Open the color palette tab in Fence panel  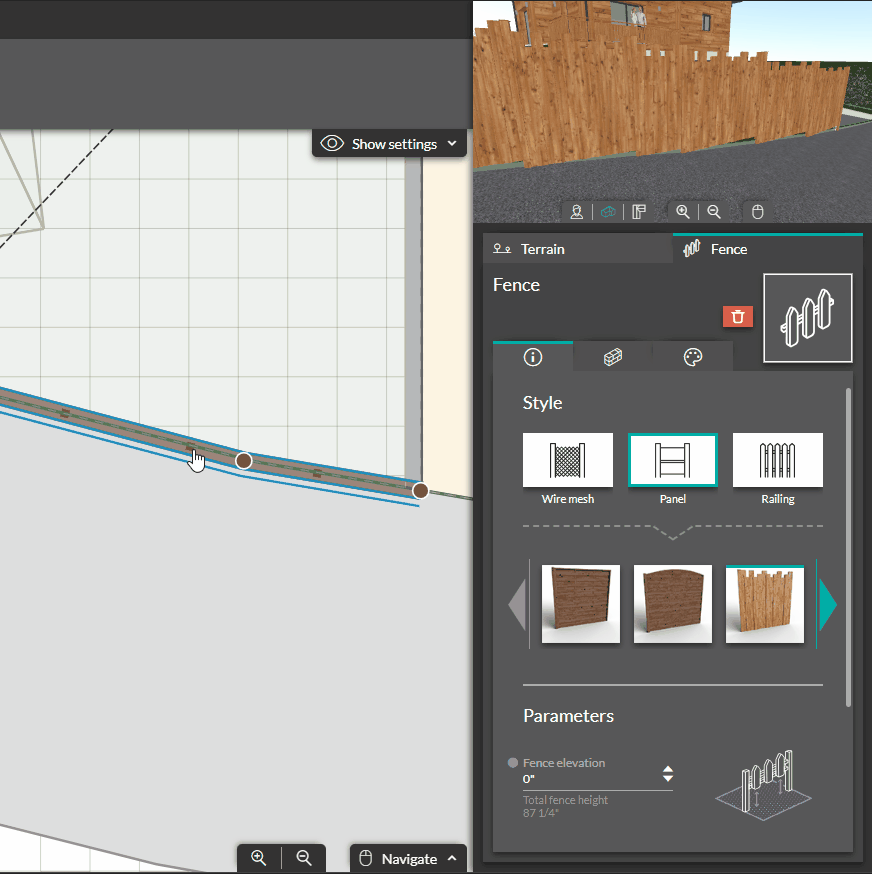coord(692,356)
